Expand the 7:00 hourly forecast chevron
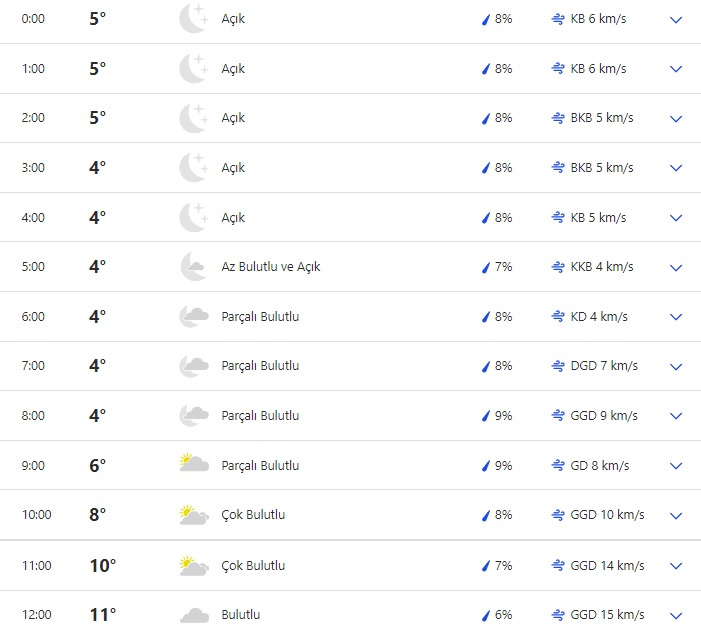The image size is (701, 639). click(676, 366)
